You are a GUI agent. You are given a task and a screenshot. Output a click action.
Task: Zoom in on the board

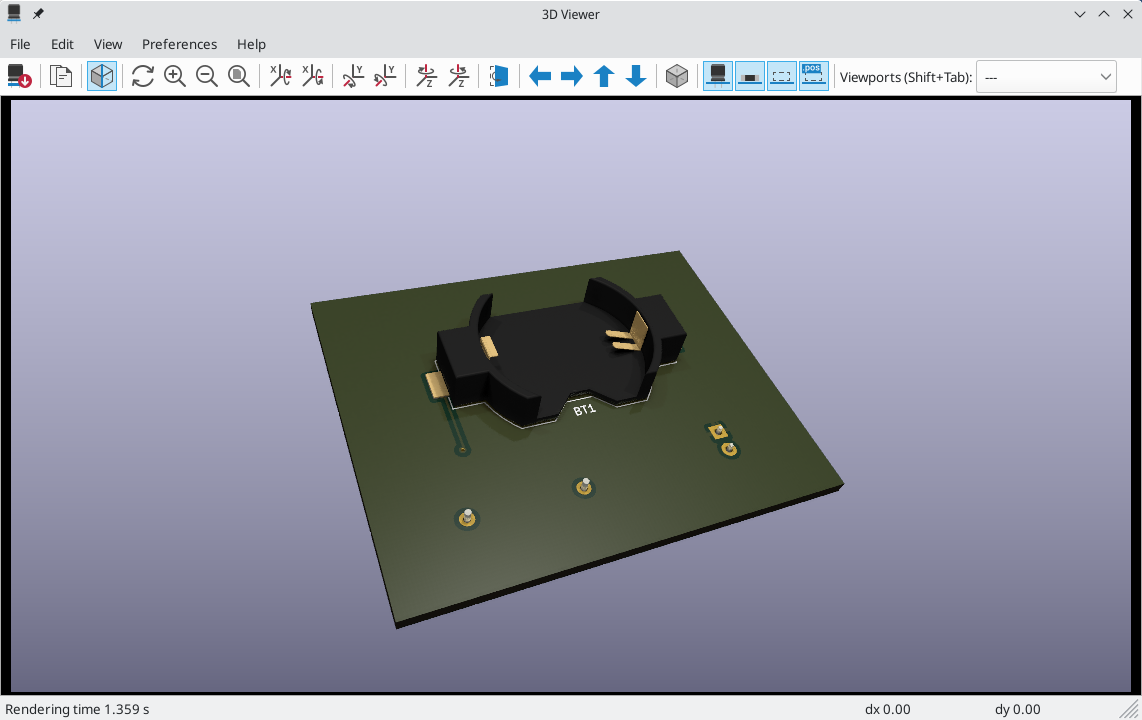tap(175, 76)
